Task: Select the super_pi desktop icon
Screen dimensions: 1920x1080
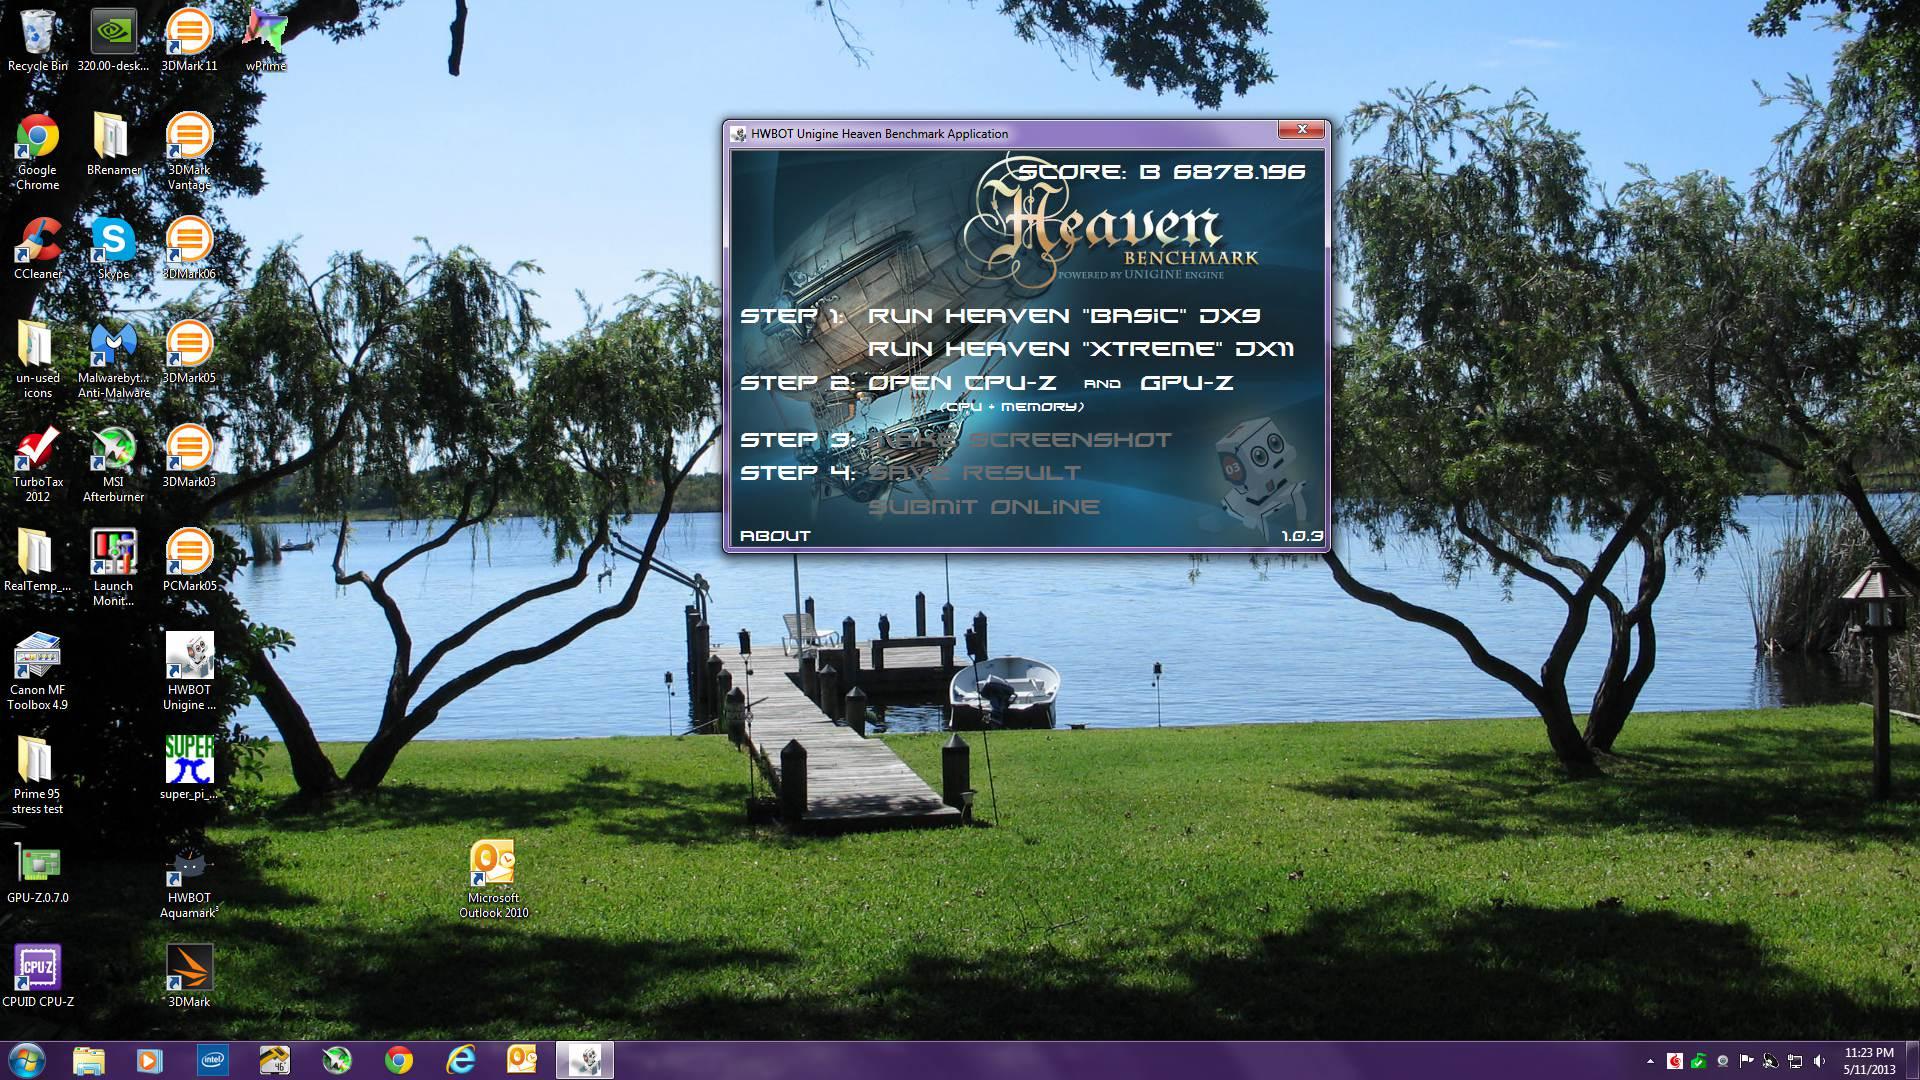Action: point(189,769)
